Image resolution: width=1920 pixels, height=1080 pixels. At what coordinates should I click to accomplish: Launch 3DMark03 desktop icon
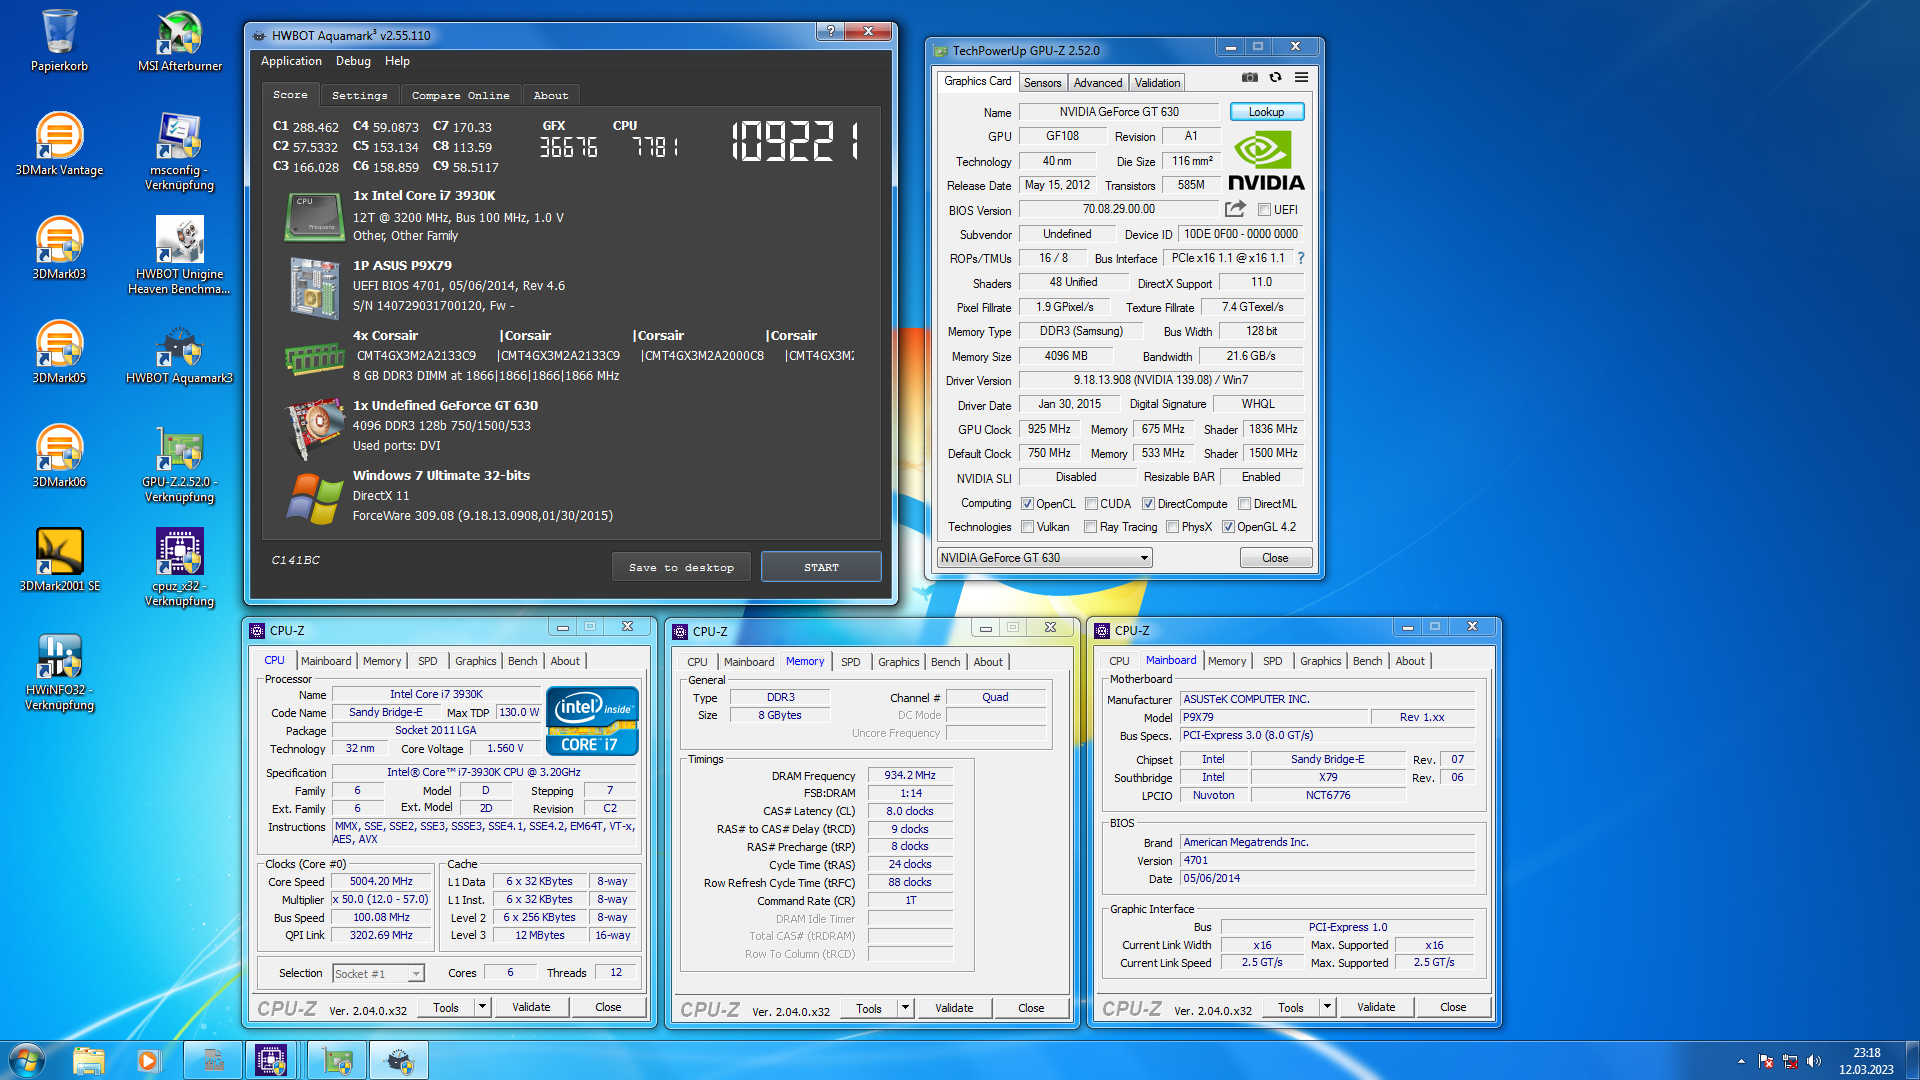(59, 248)
